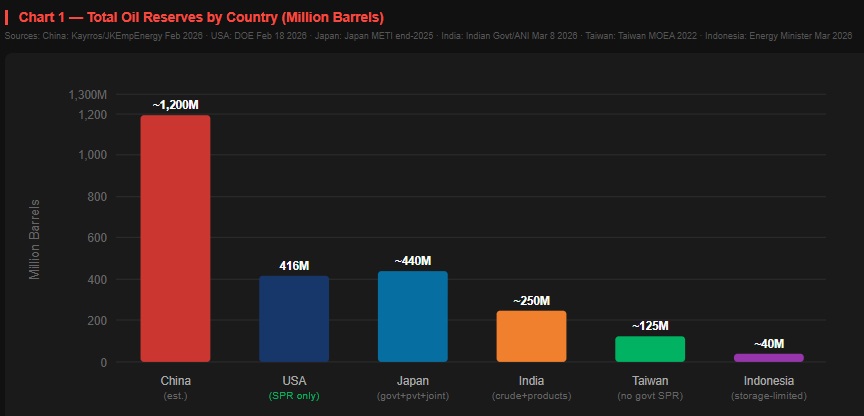The image size is (864, 416).
Task: Click the Million Barrels axis title
Action: tap(35, 239)
